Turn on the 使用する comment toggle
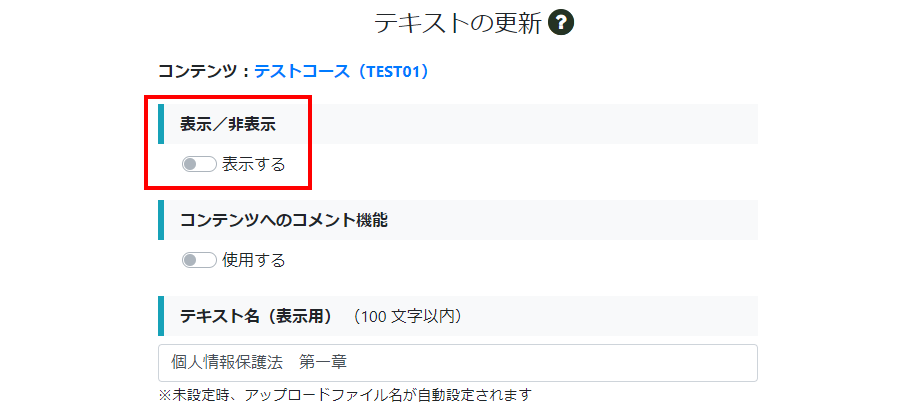900x413 pixels. [x=199, y=260]
